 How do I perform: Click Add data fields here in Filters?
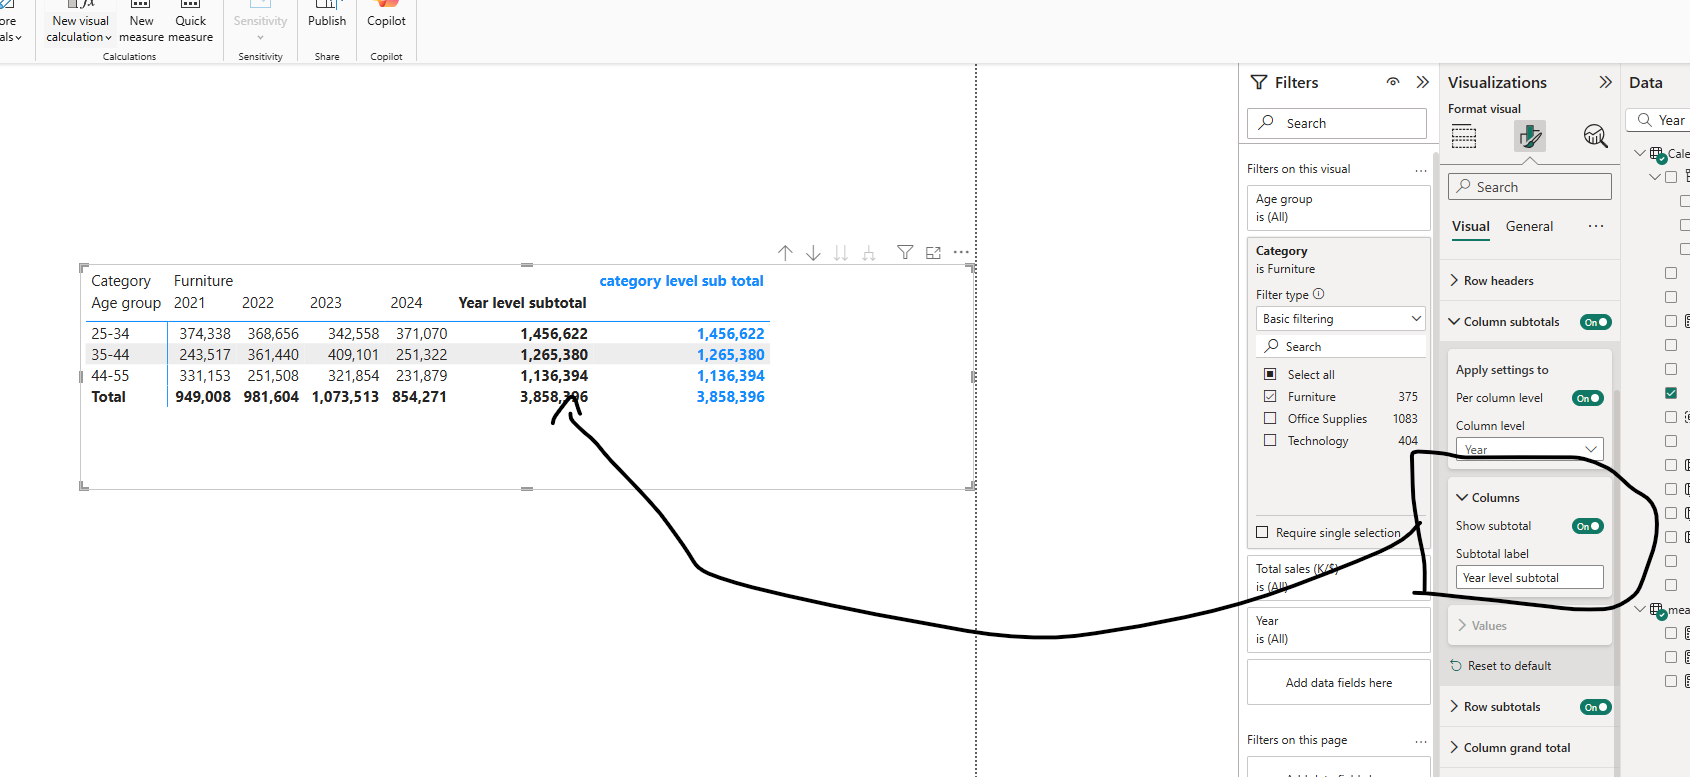(1339, 683)
